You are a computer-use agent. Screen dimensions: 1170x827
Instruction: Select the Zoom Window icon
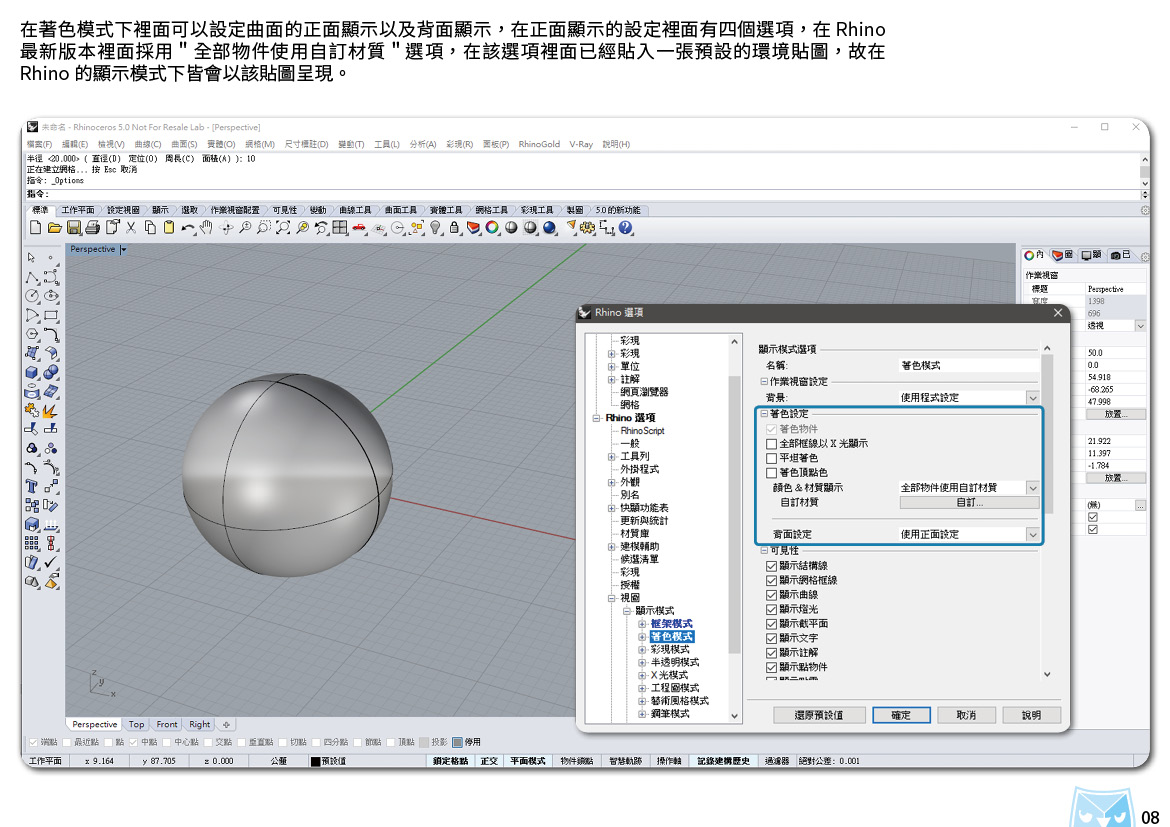coord(263,228)
